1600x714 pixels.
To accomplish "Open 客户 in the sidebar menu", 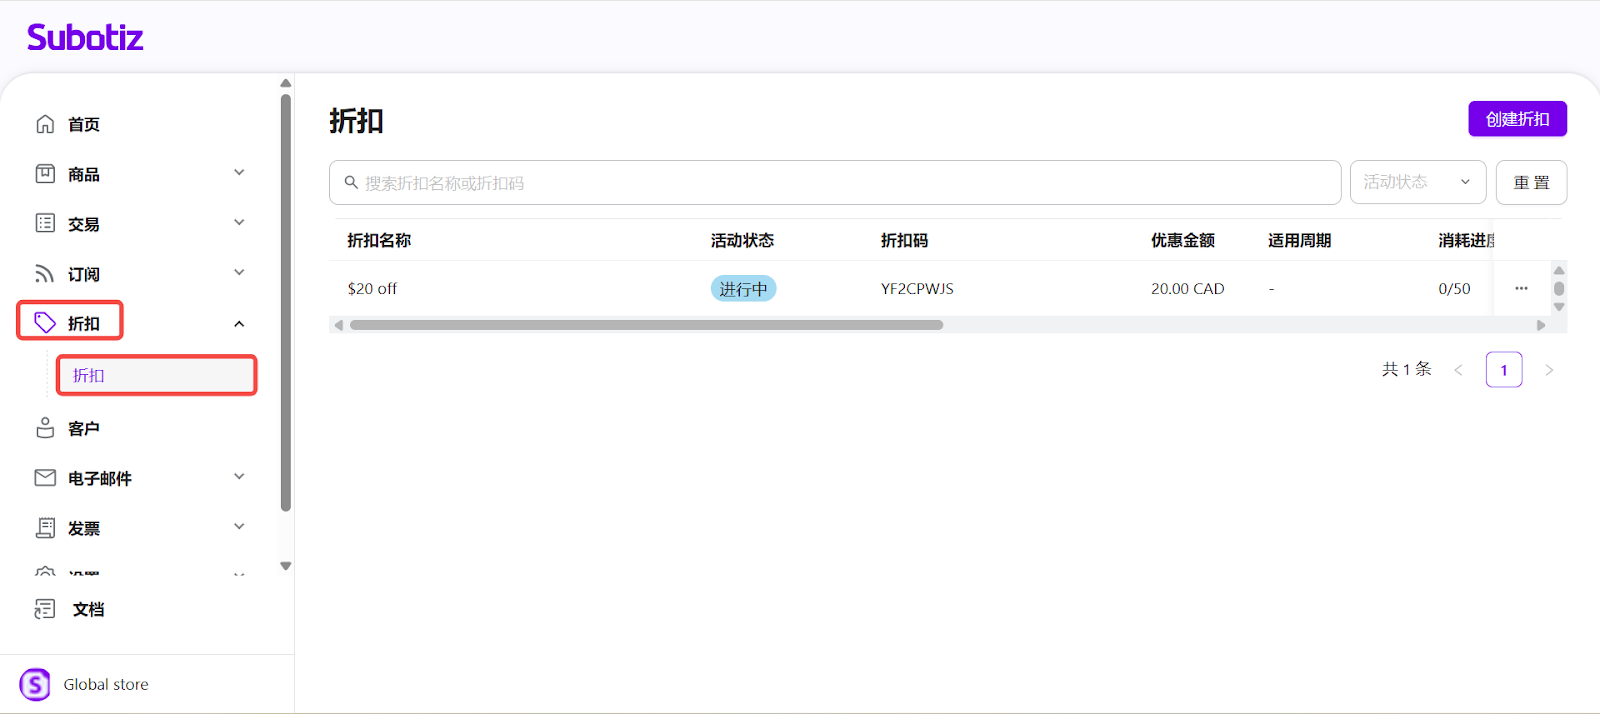I will tap(84, 428).
